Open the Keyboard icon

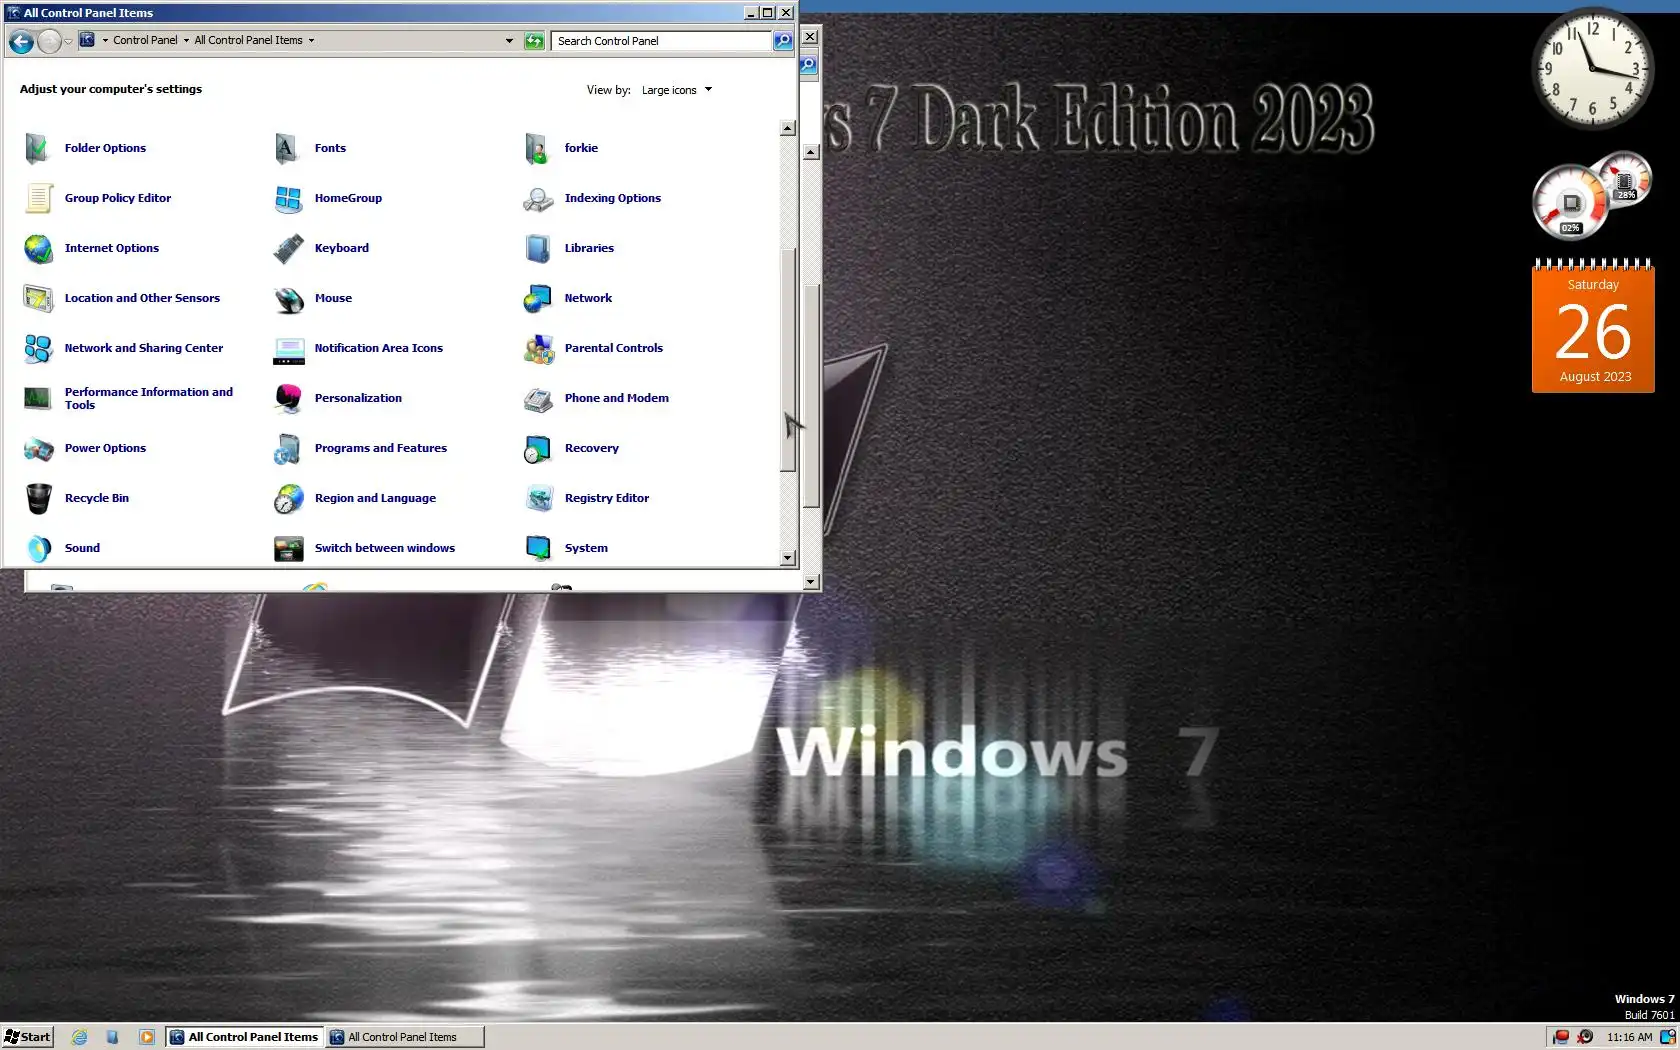288,248
